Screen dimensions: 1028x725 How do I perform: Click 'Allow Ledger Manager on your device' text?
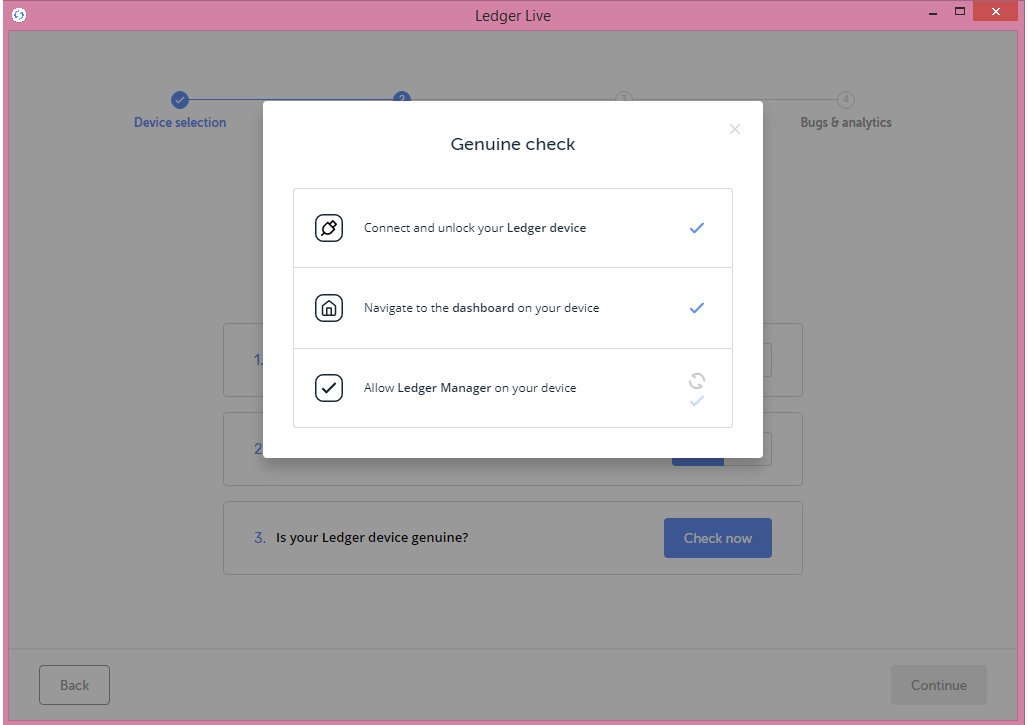coord(470,388)
